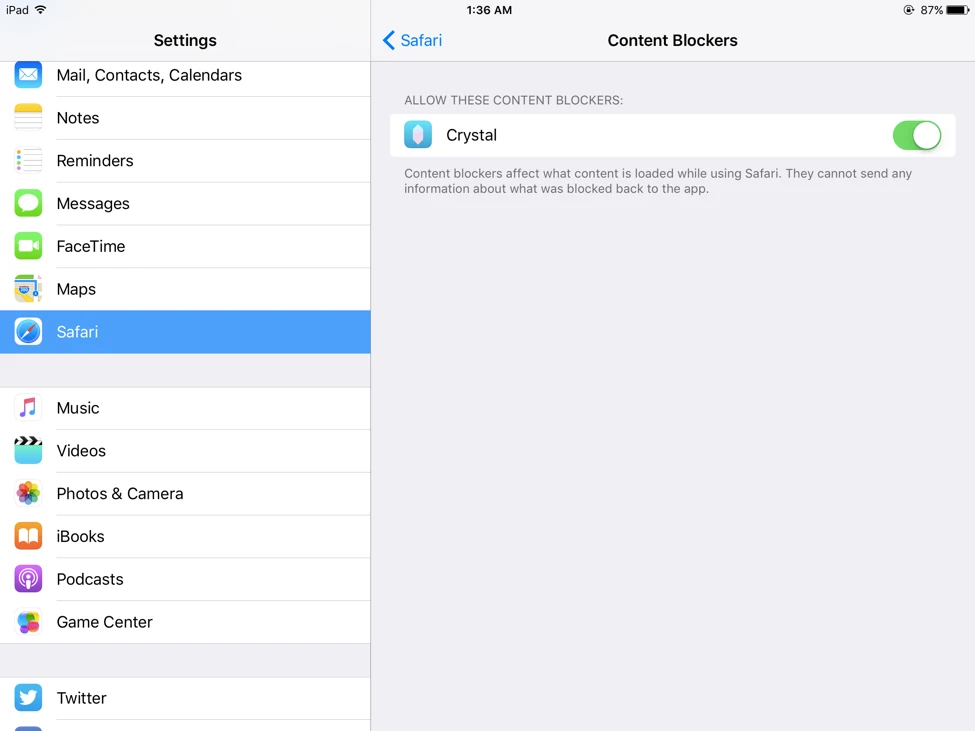
Task: Click the Podcasts icon
Action: click(27, 579)
